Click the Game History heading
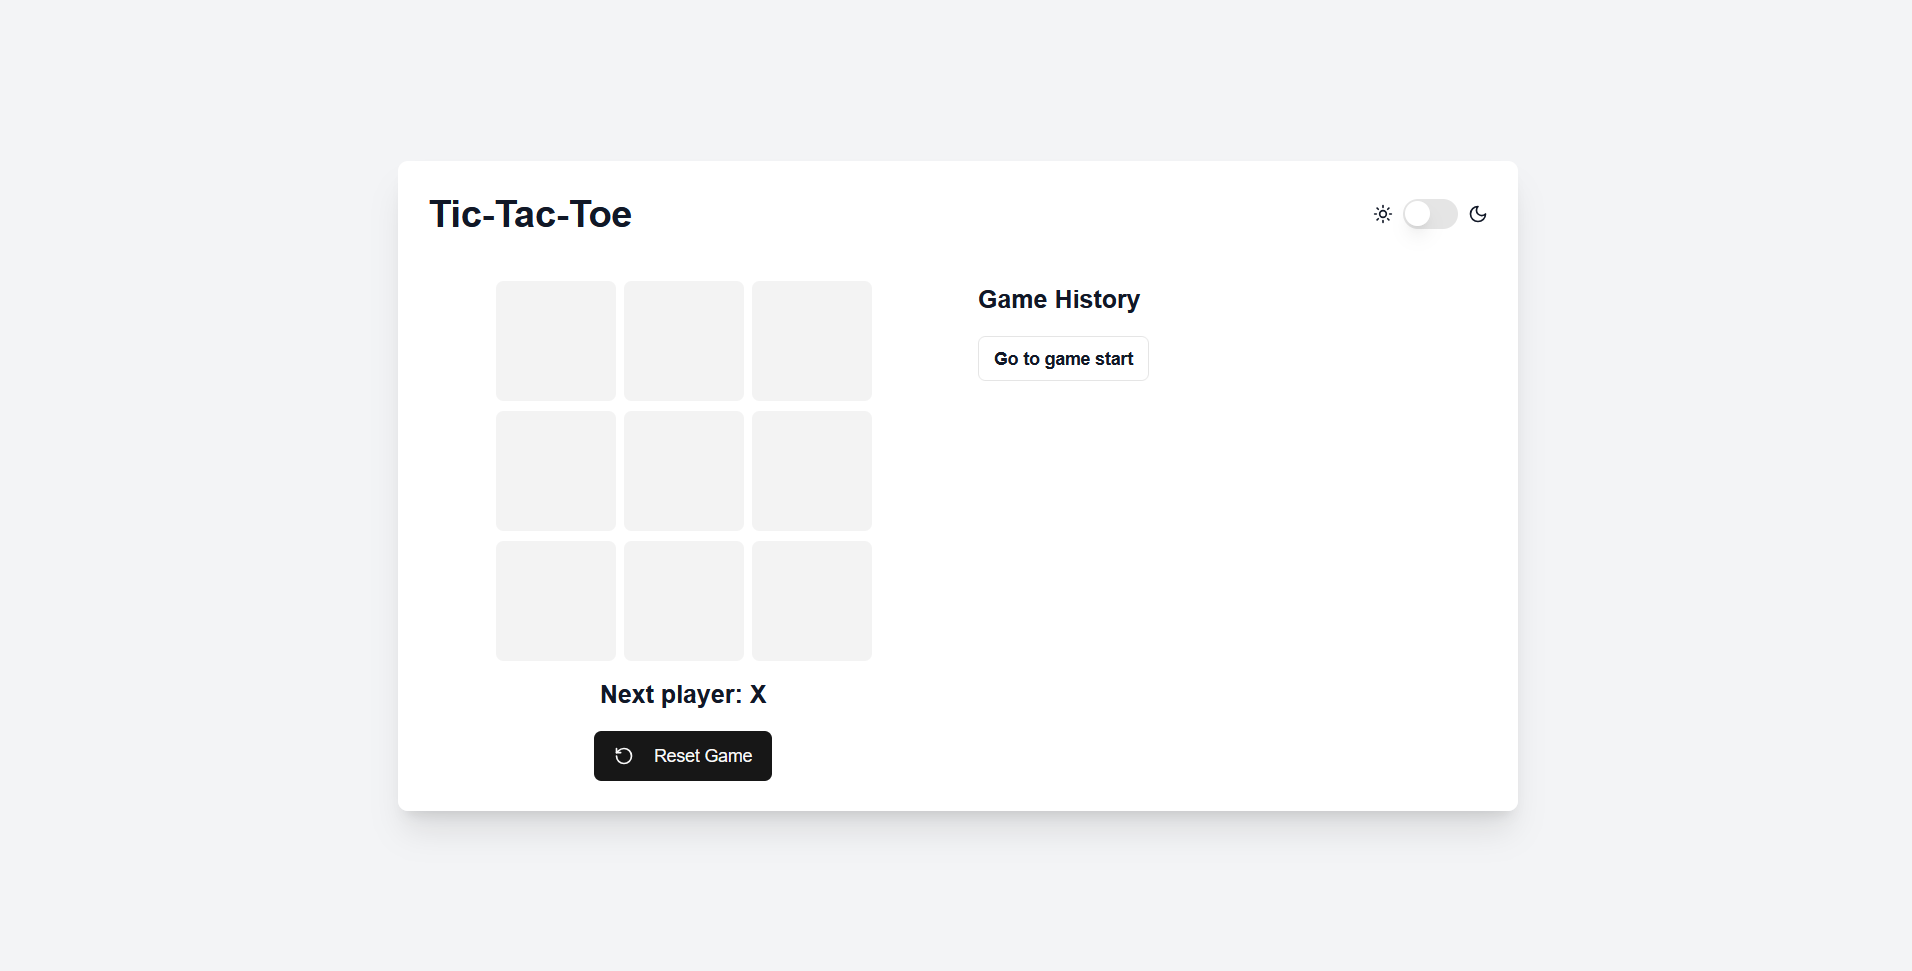The image size is (1912, 971). point(1058,299)
